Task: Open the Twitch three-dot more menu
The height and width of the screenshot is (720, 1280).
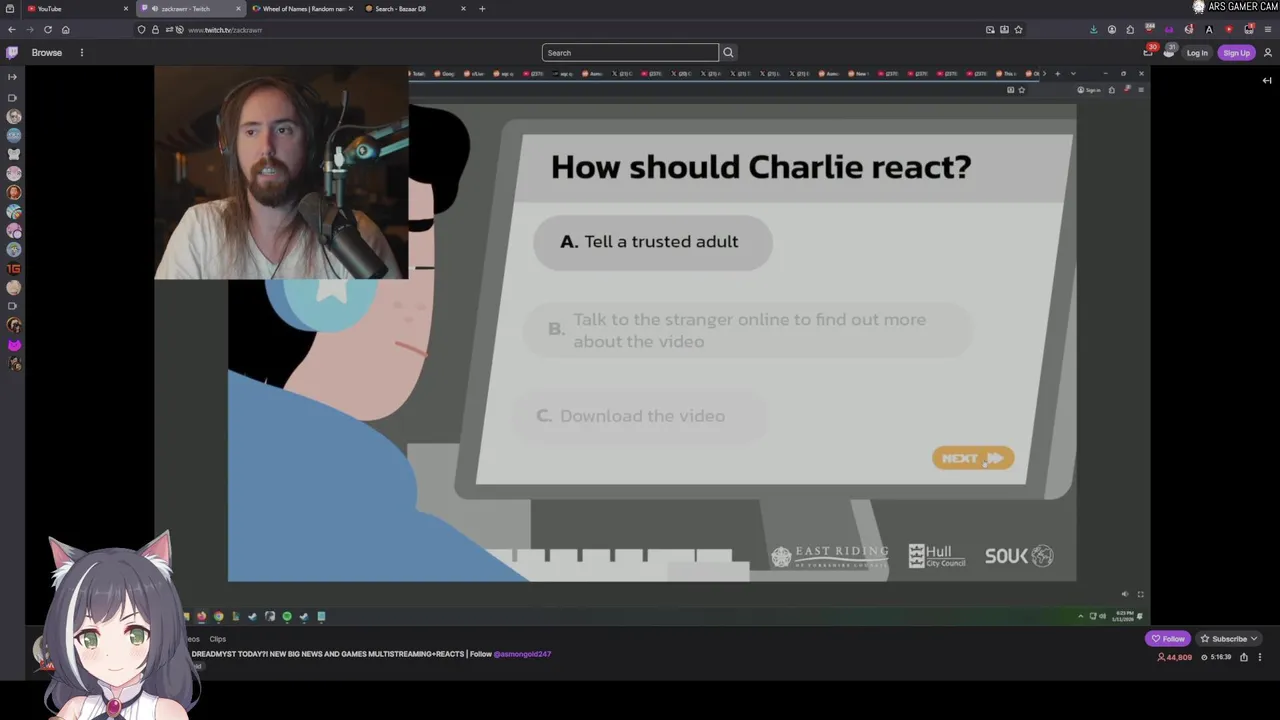Action: pos(82,52)
